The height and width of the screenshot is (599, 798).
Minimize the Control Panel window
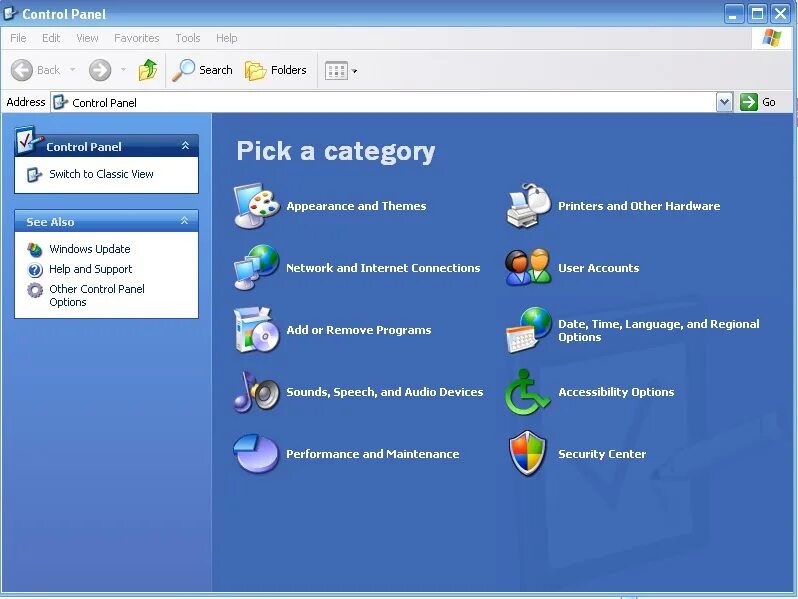click(734, 14)
